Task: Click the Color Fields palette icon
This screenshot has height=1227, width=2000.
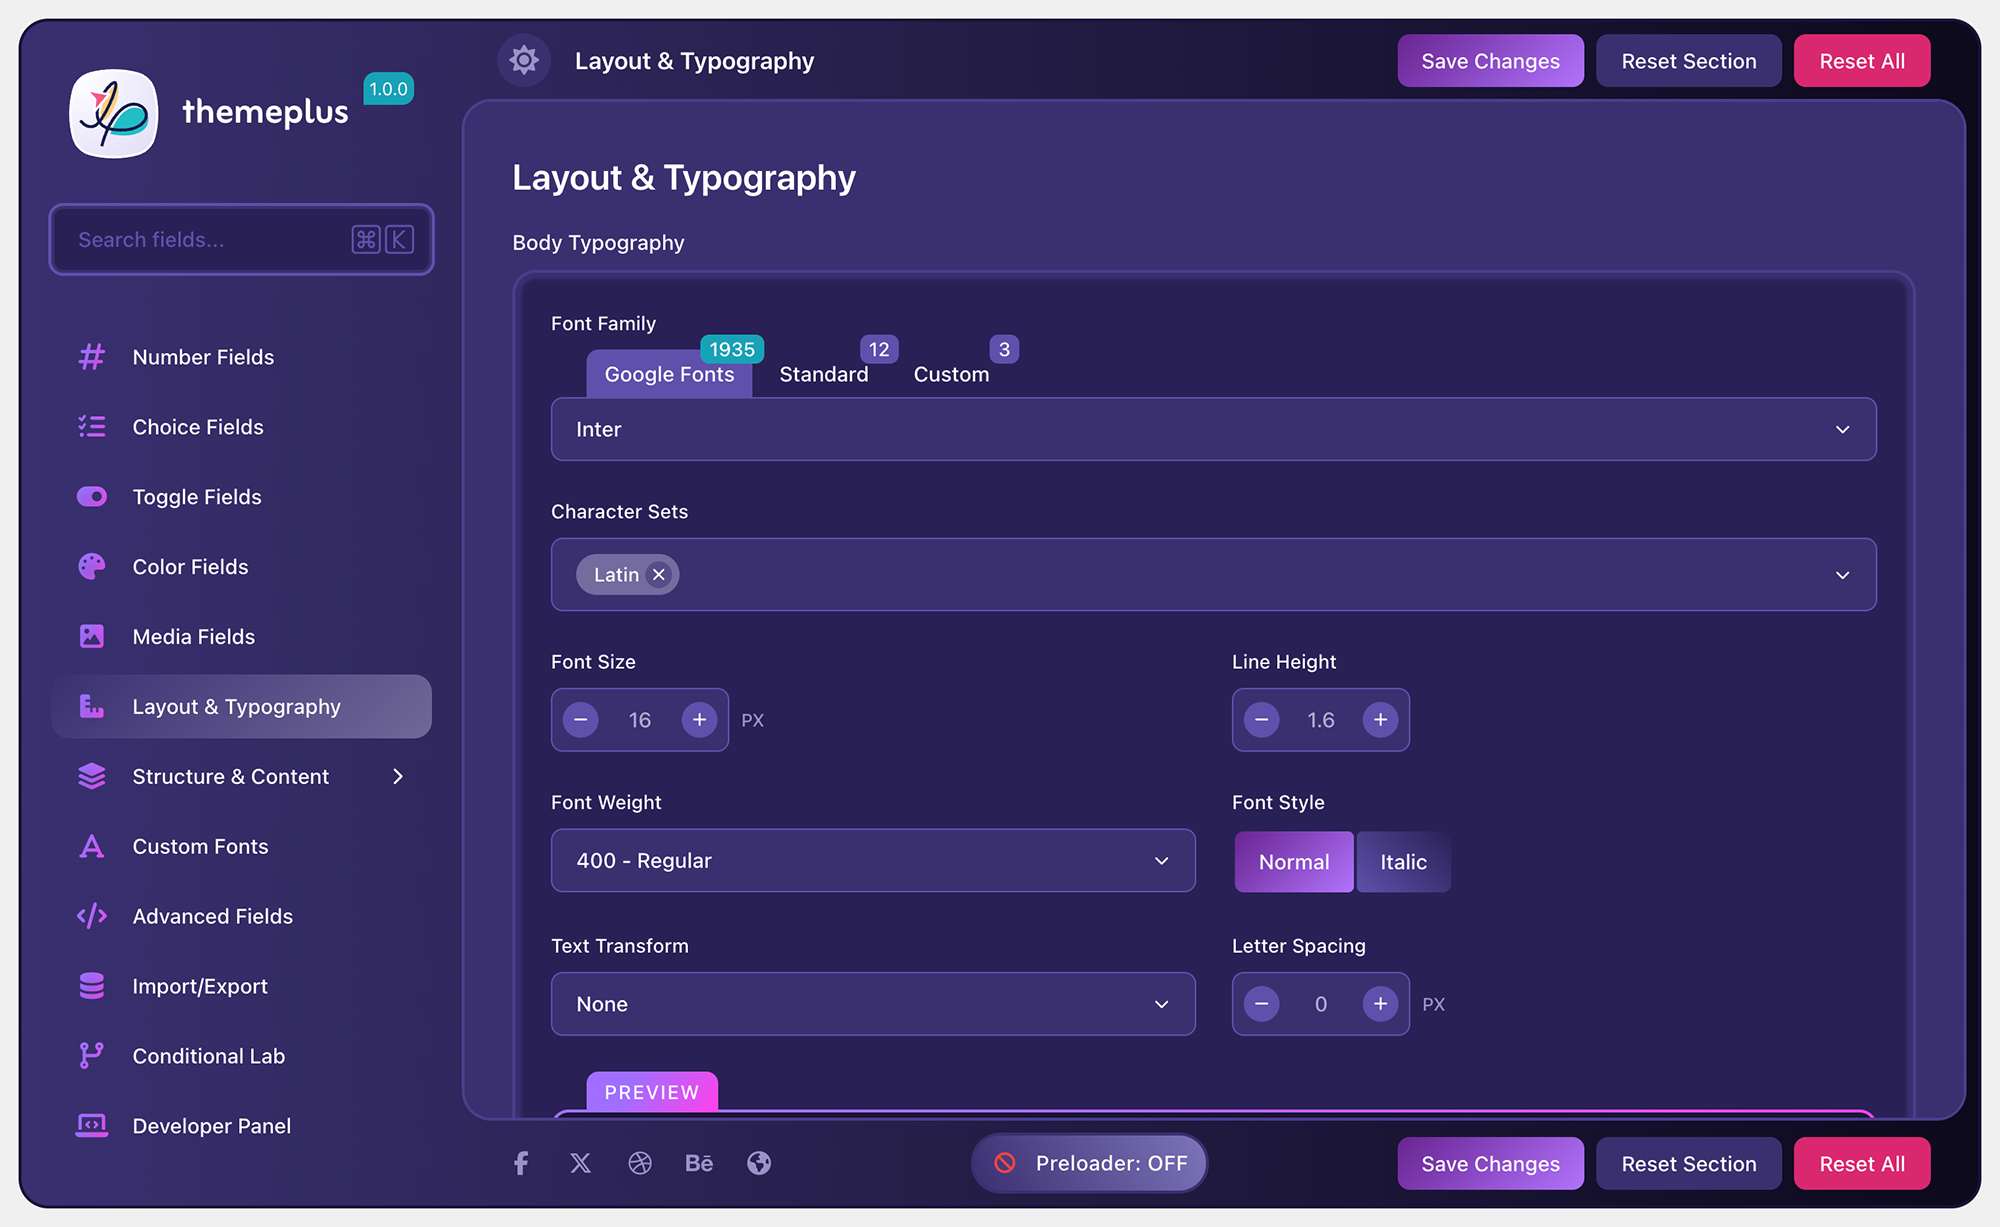Action: click(x=92, y=567)
